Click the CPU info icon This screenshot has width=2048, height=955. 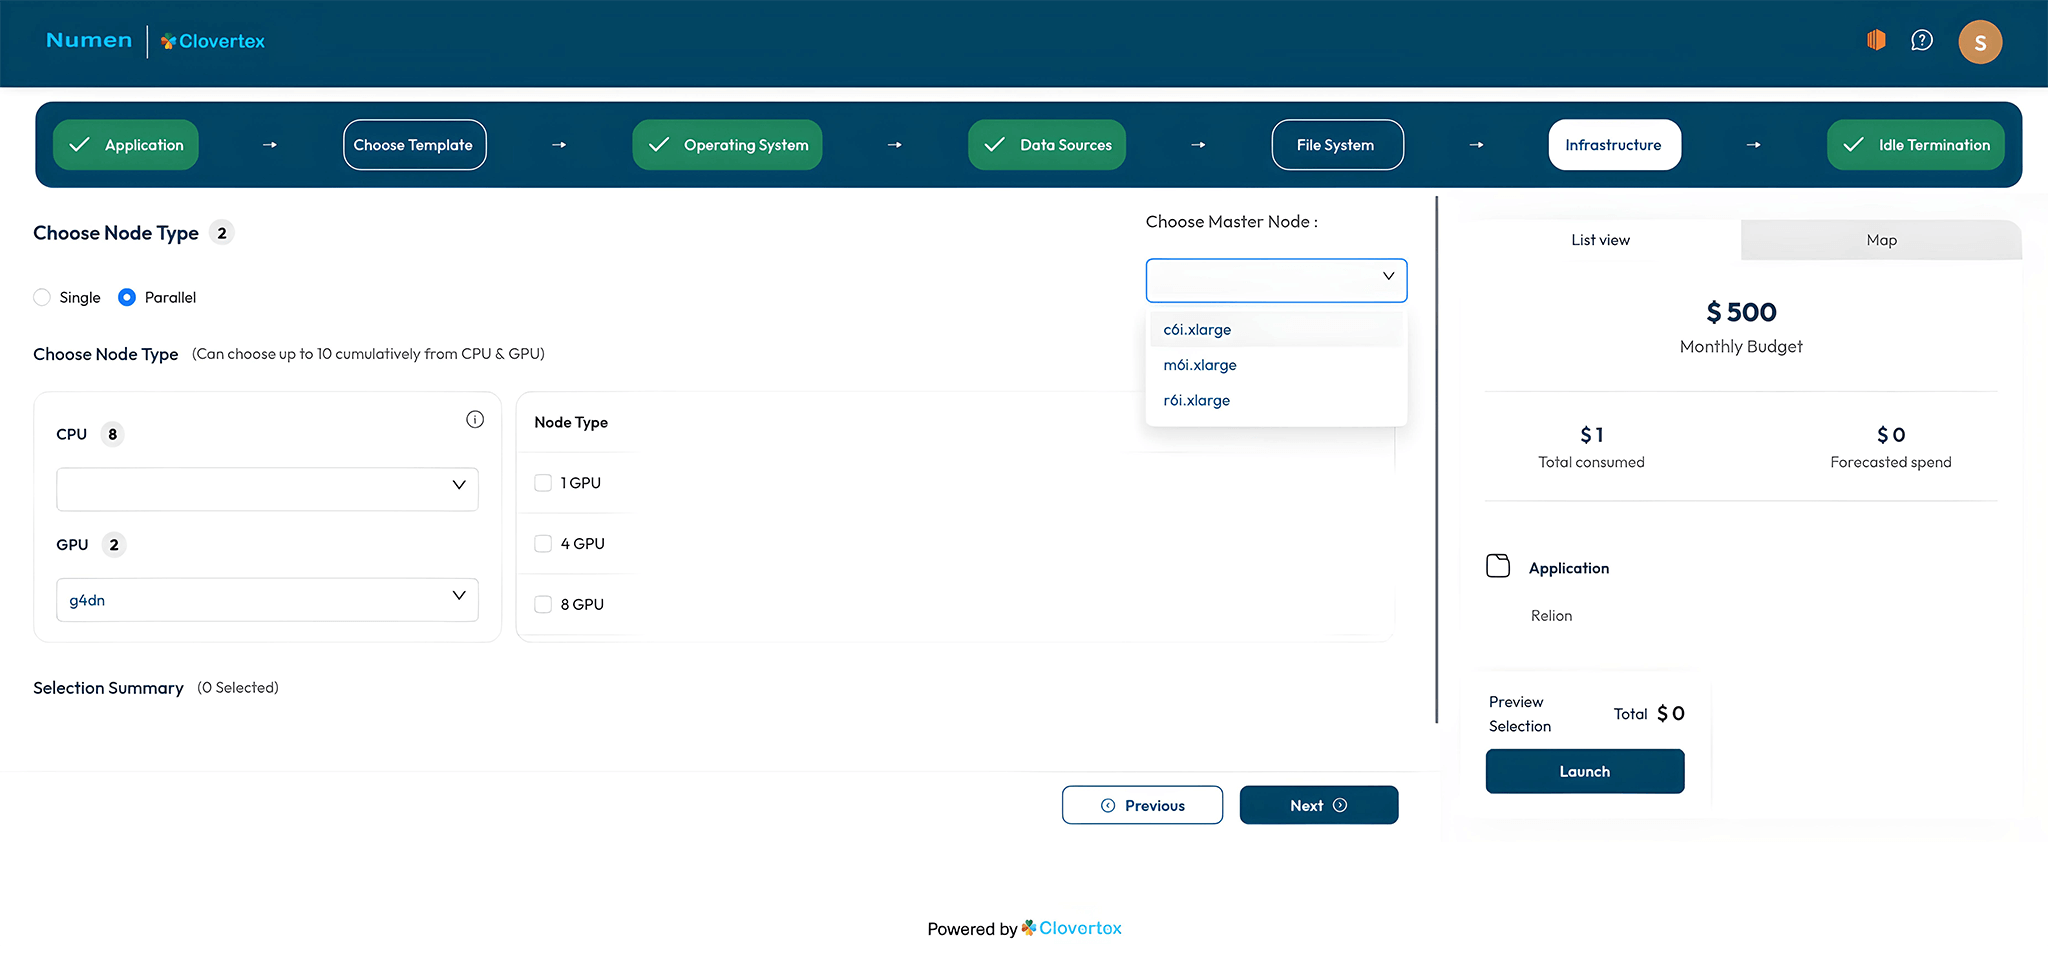point(475,420)
